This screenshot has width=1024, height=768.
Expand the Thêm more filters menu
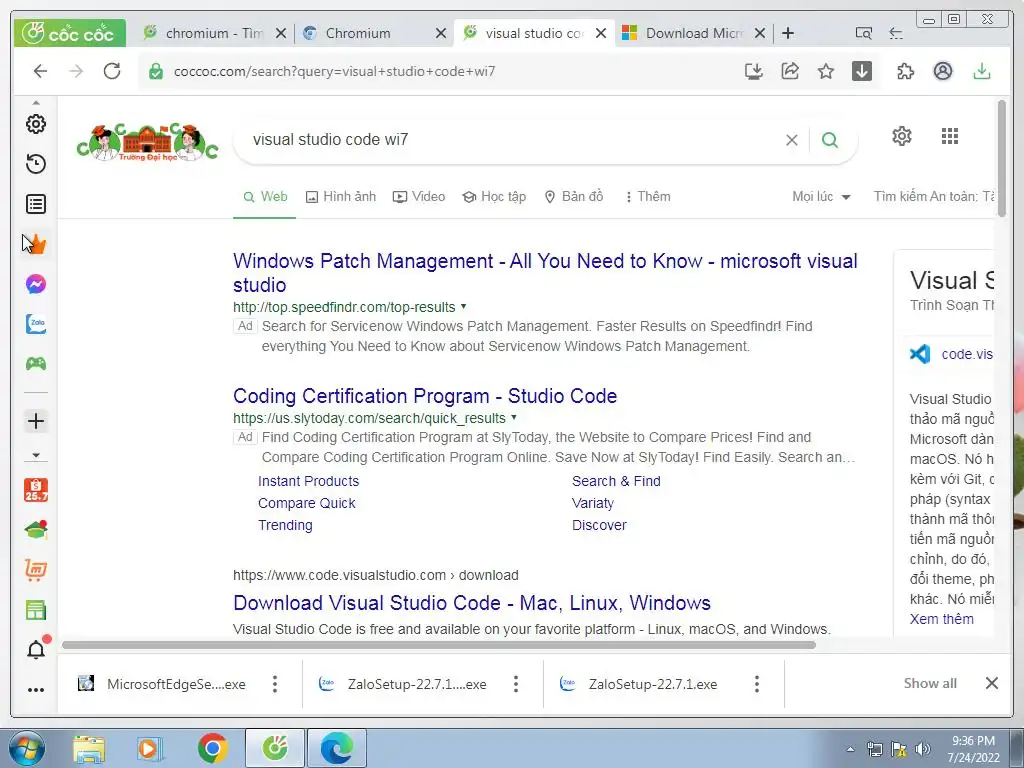point(647,197)
